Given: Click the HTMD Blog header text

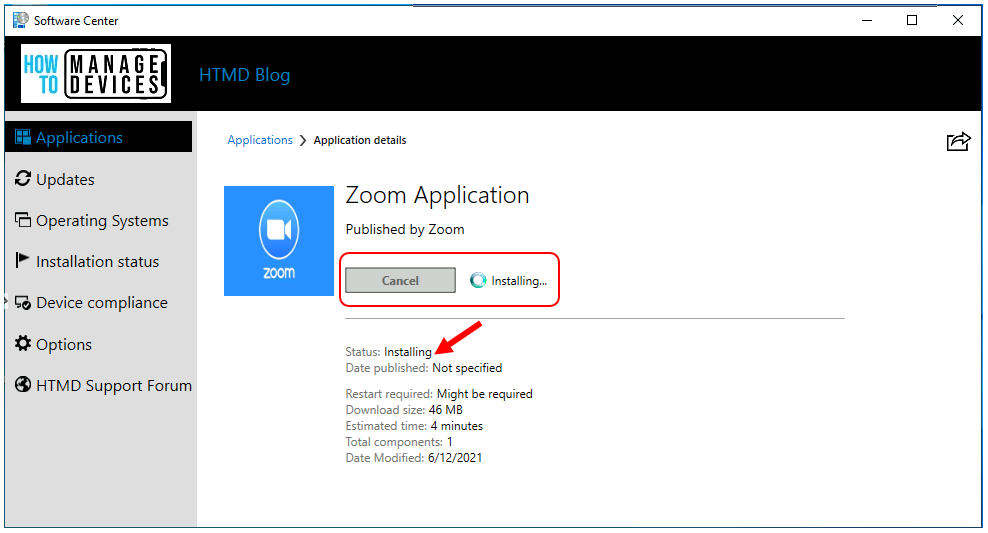Looking at the screenshot, I should pos(244,75).
